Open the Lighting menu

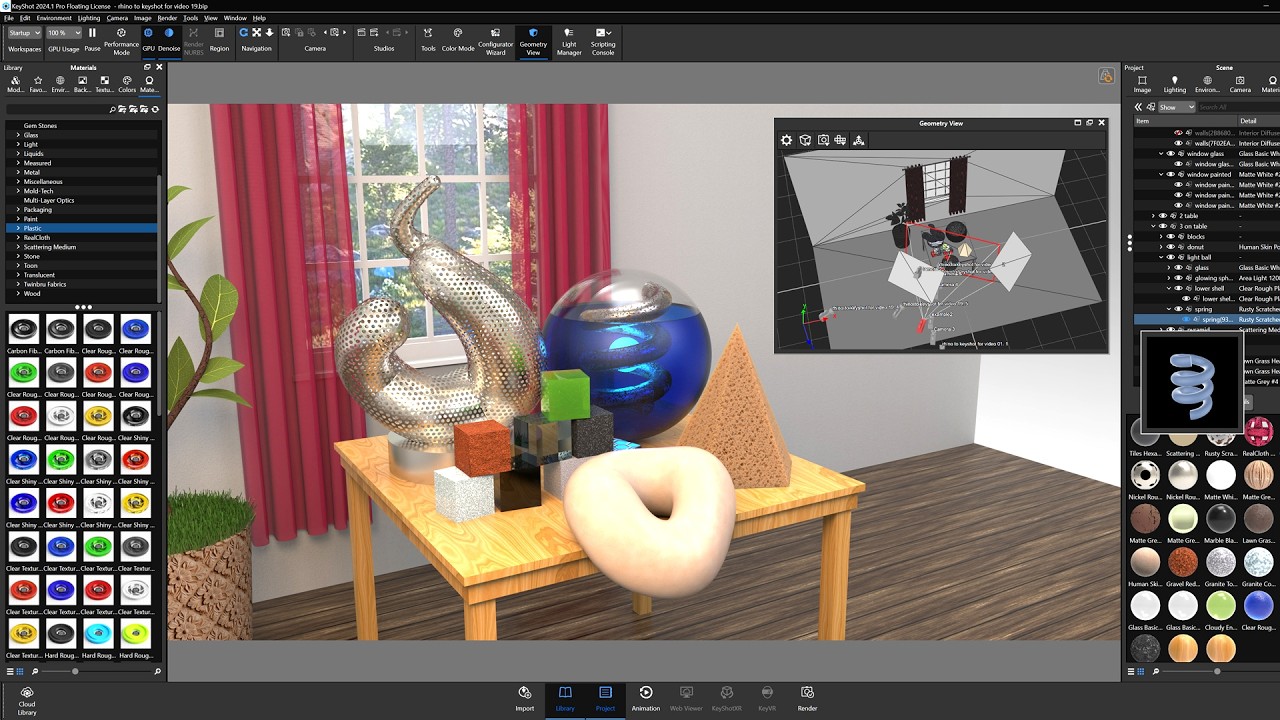(x=89, y=18)
